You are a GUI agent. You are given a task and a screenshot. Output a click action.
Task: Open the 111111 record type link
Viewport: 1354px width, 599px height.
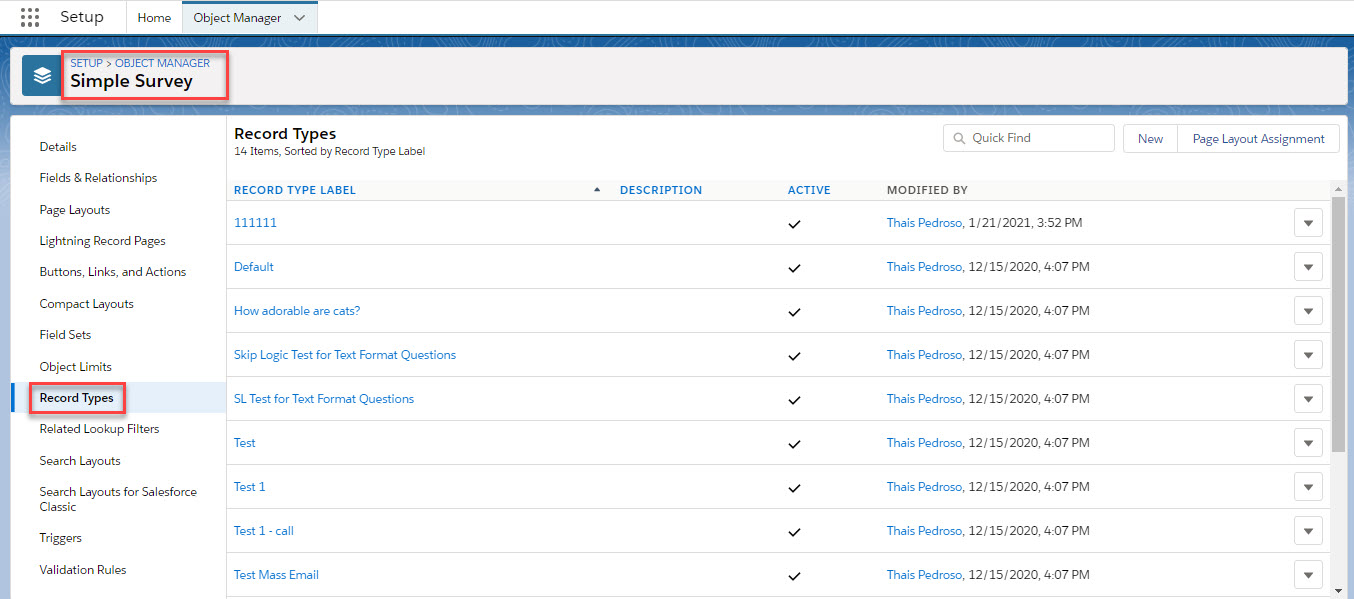coord(255,223)
